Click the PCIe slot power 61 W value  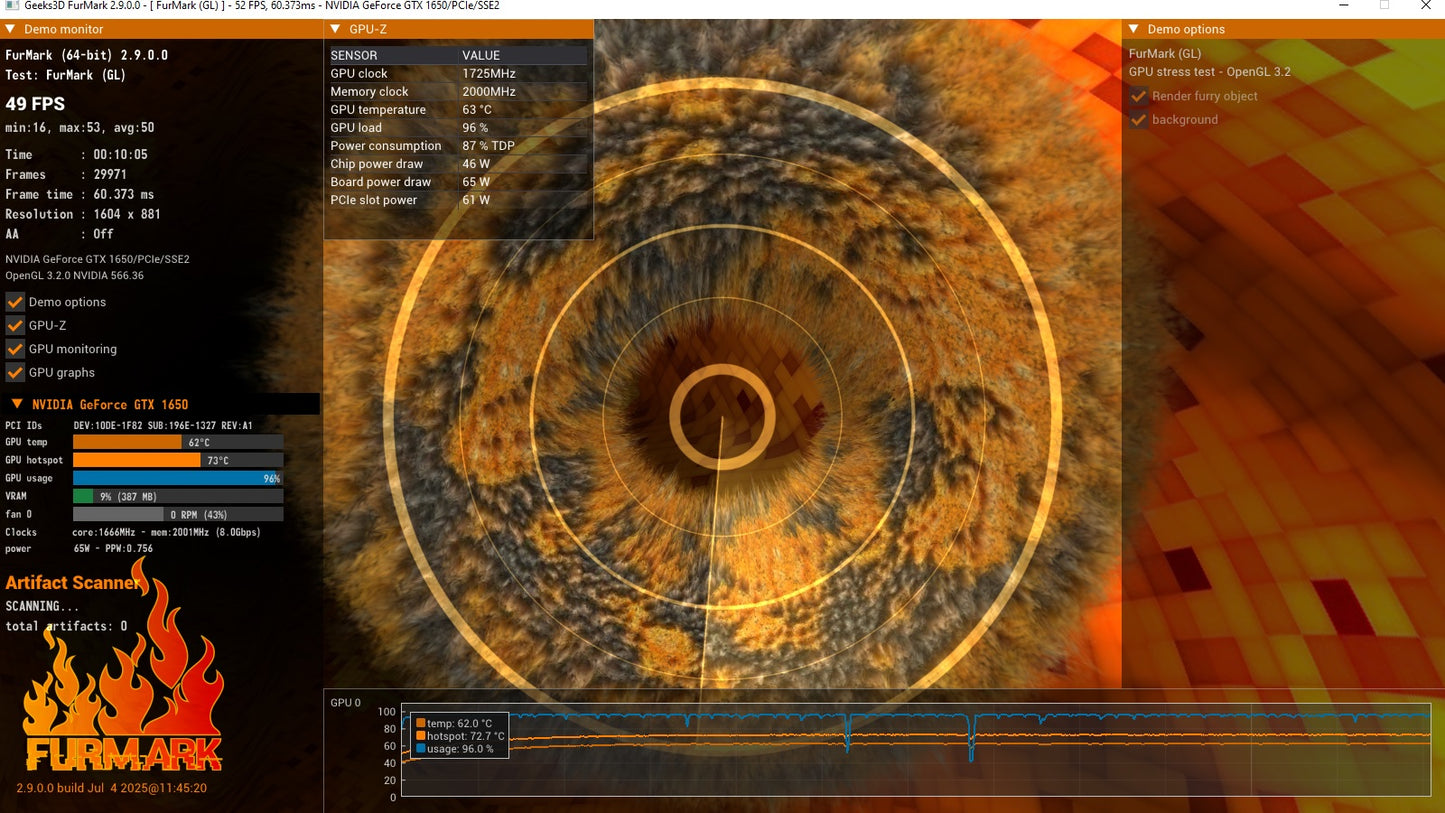coord(476,200)
